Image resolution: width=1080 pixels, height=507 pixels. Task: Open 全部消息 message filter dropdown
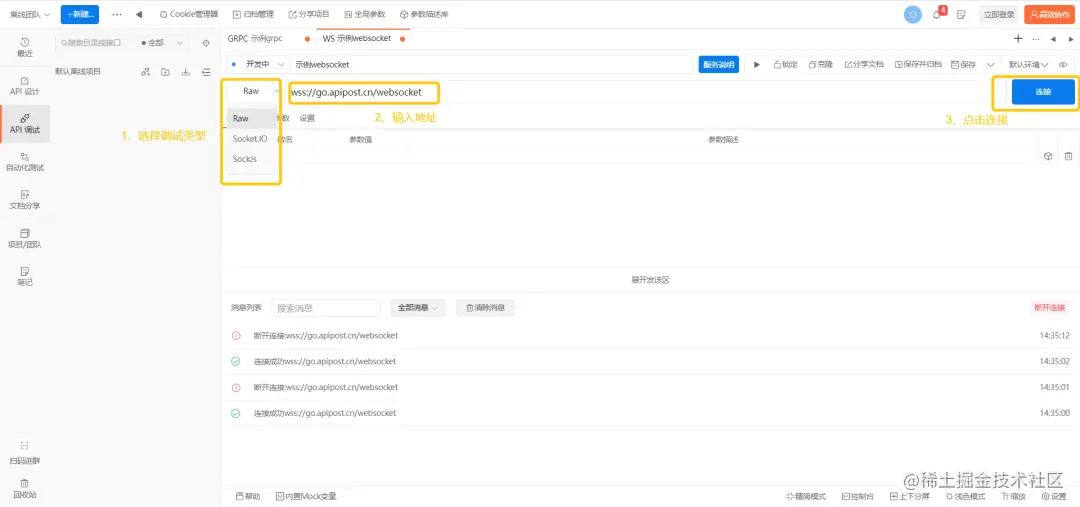[418, 308]
